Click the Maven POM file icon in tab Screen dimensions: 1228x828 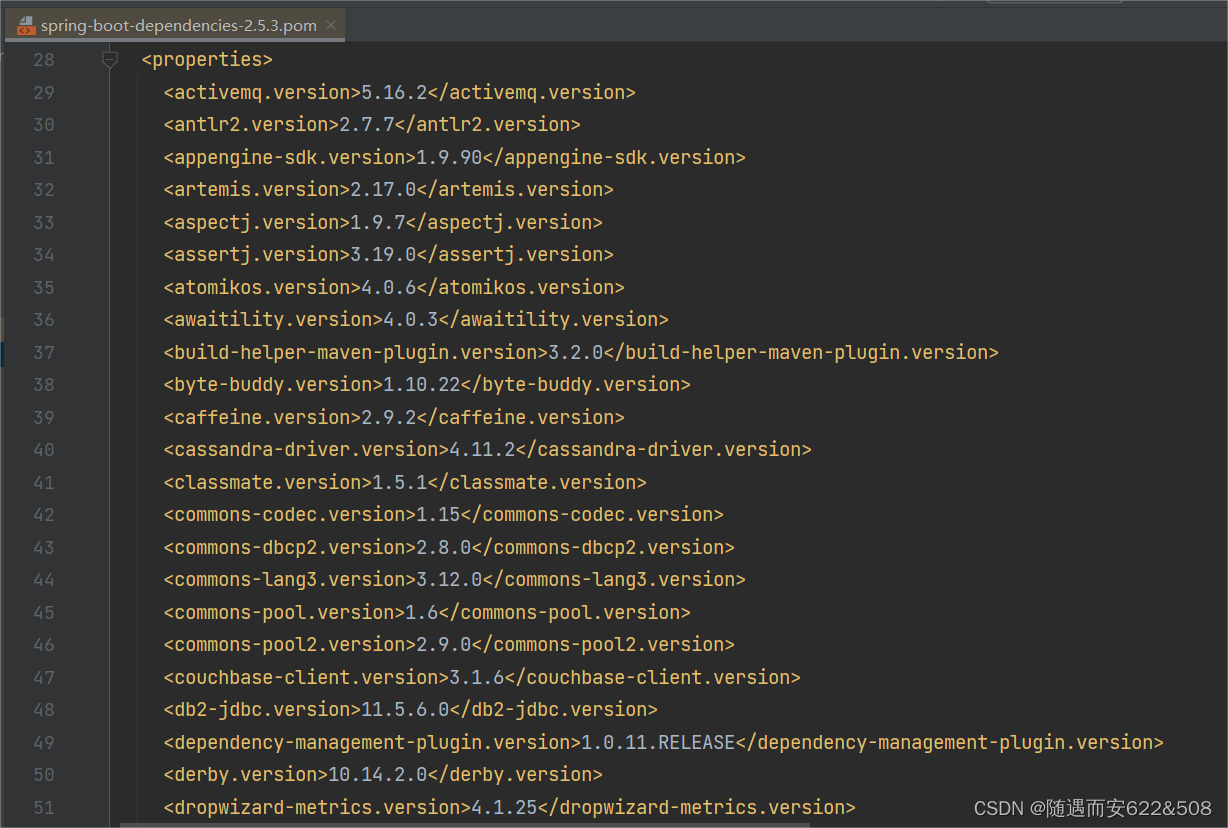(26, 26)
